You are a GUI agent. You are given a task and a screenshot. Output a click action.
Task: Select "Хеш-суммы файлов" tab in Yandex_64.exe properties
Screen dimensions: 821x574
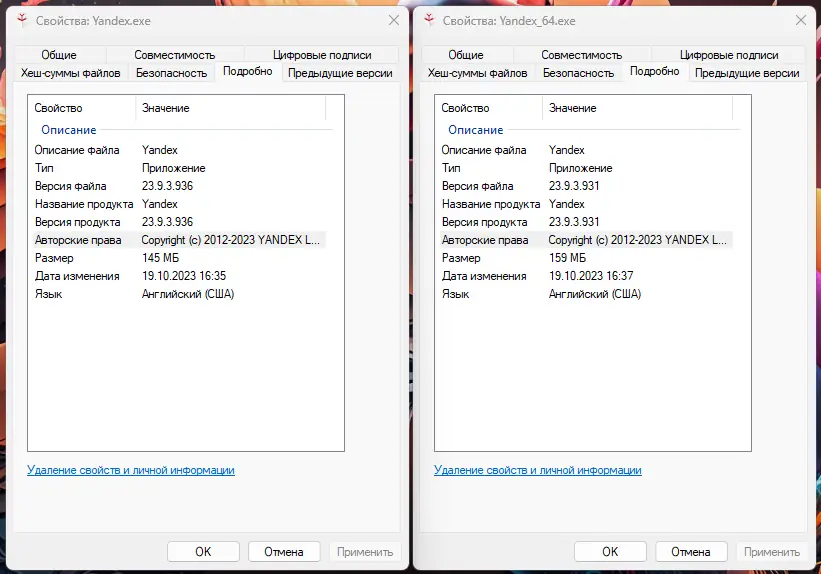click(477, 73)
